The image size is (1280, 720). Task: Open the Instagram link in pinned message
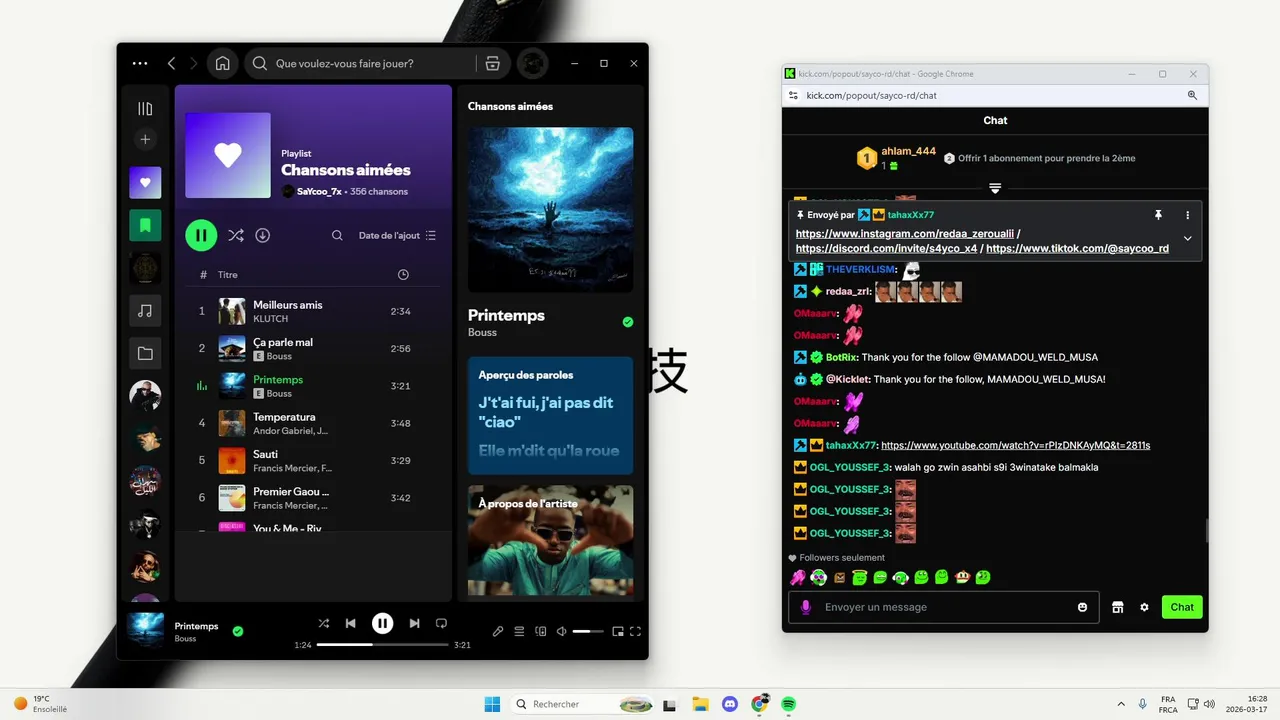[x=904, y=233]
